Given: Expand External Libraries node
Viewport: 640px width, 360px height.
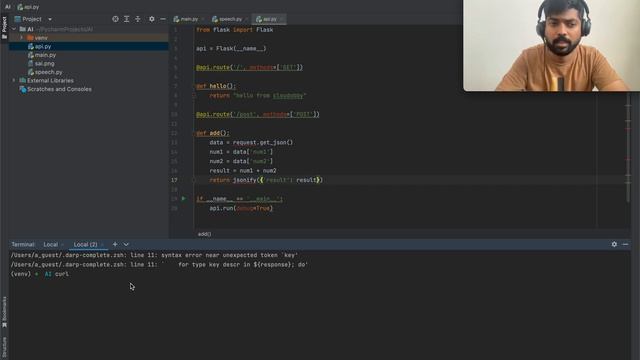Looking at the screenshot, I should pos(14,80).
